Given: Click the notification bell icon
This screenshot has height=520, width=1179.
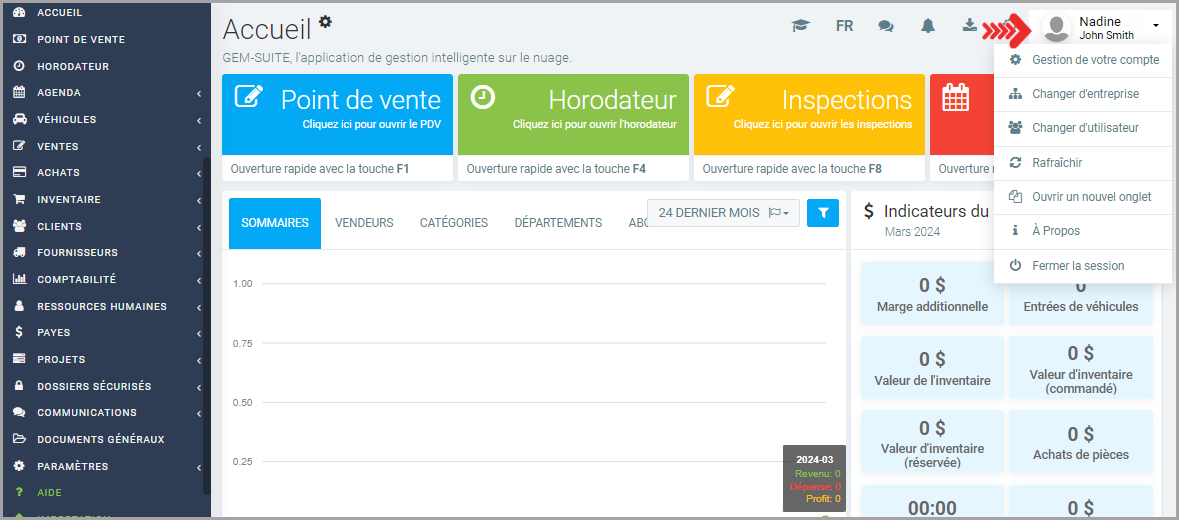Looking at the screenshot, I should click(x=928, y=26).
